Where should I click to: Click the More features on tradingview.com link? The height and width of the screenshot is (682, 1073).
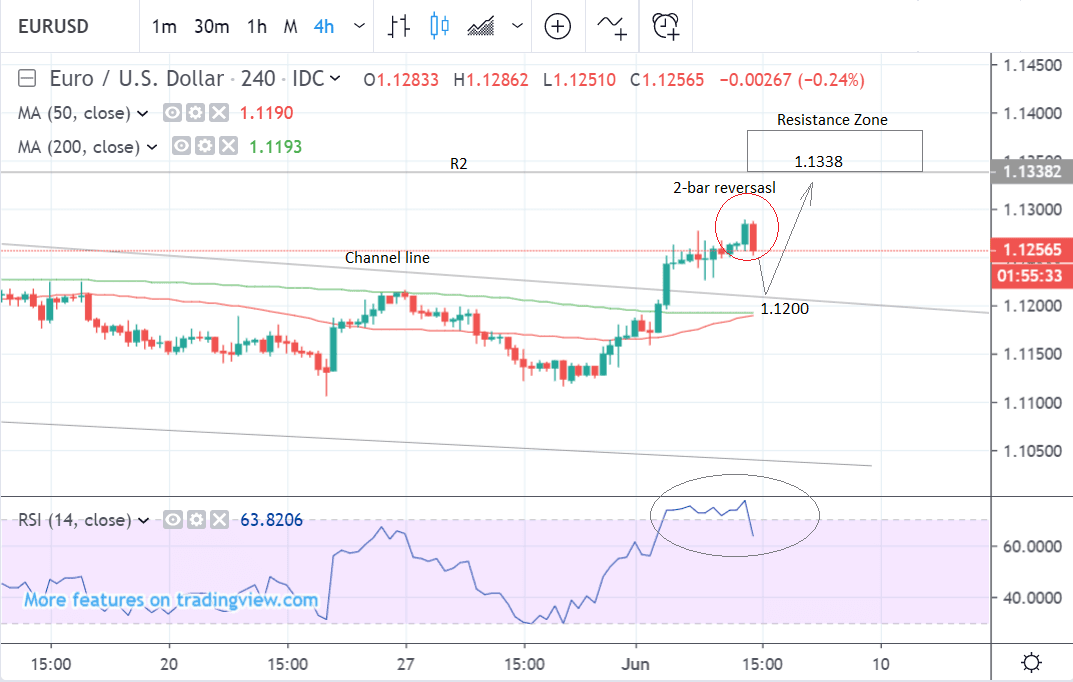tap(171, 600)
